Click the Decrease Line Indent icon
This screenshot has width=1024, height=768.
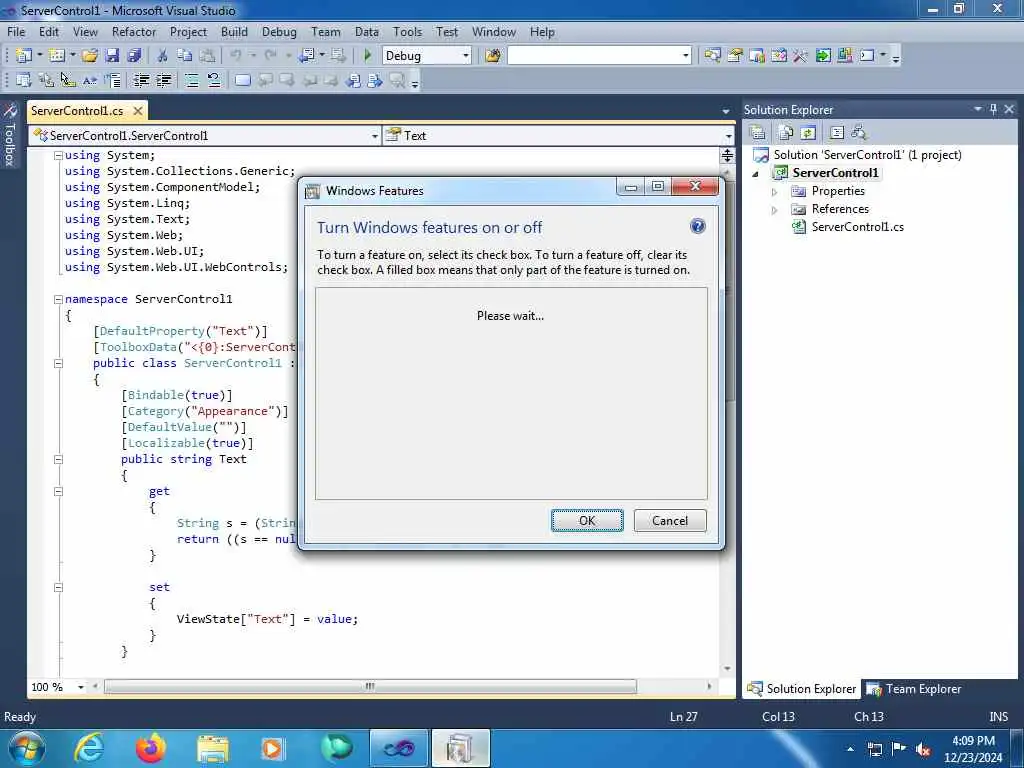141,80
